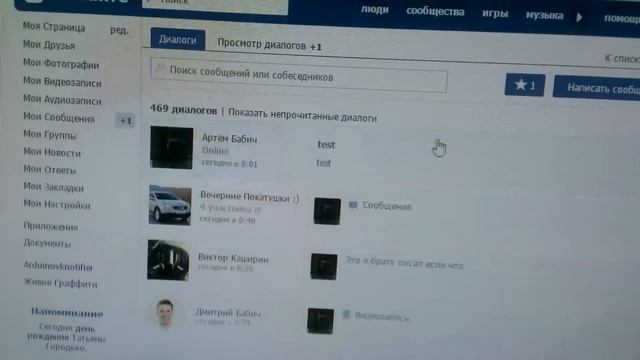The image size is (640, 360).
Task: Open Мои Настройки in the sidebar
Action: (x=57, y=204)
